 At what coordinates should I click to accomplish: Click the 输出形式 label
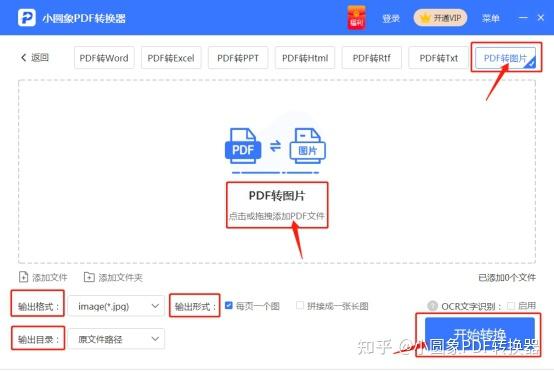click(x=195, y=306)
